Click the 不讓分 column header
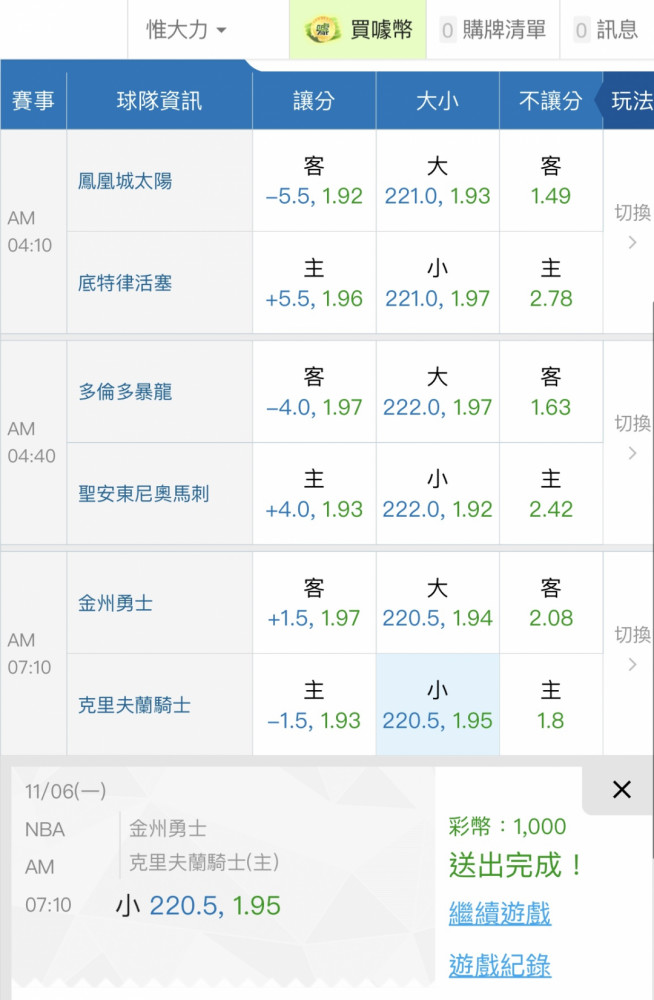 click(x=550, y=100)
